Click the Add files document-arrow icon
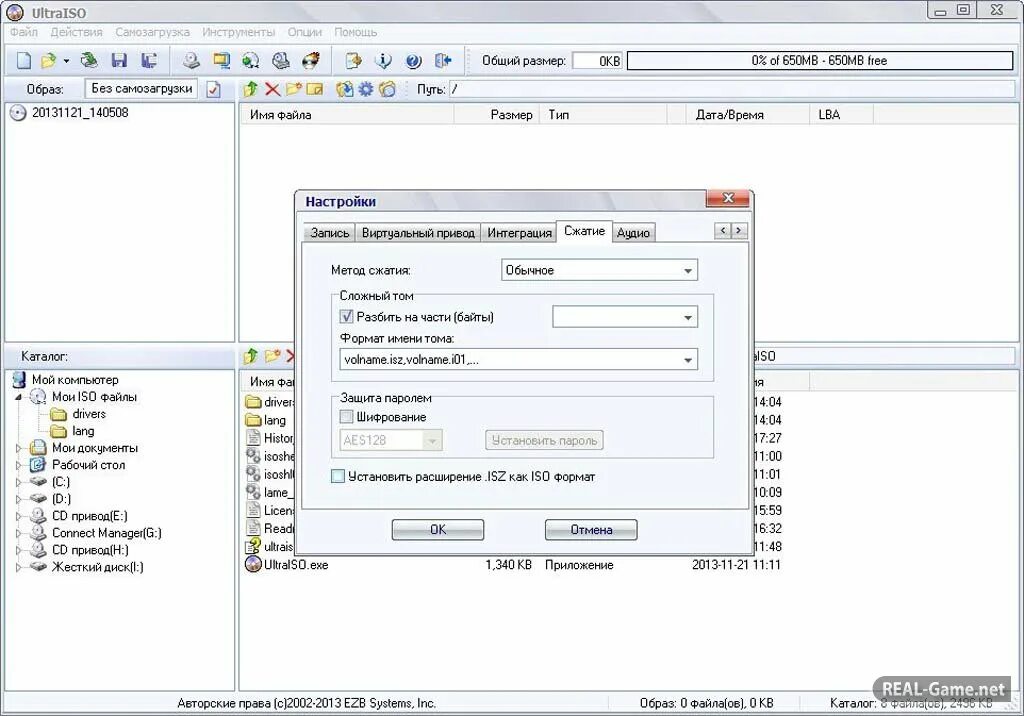This screenshot has width=1024, height=716. click(x=353, y=61)
